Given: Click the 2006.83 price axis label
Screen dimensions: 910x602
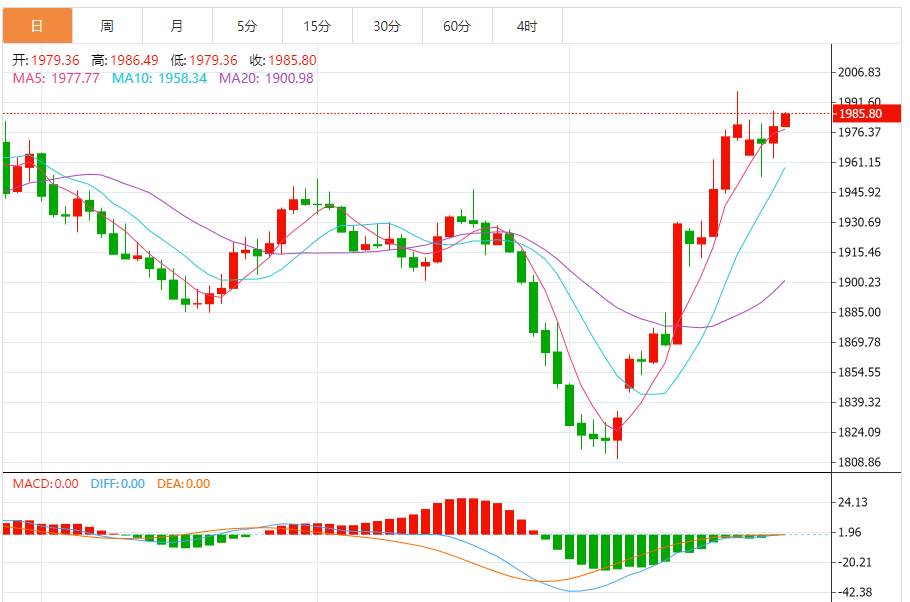Looking at the screenshot, I should point(860,72).
